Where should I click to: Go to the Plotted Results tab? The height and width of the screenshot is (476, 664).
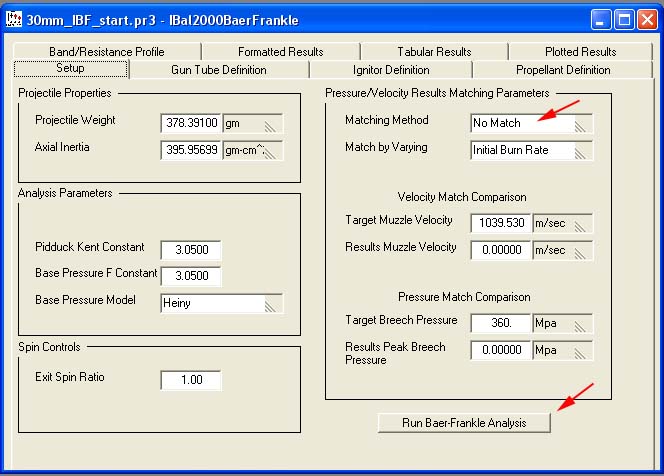point(580,51)
